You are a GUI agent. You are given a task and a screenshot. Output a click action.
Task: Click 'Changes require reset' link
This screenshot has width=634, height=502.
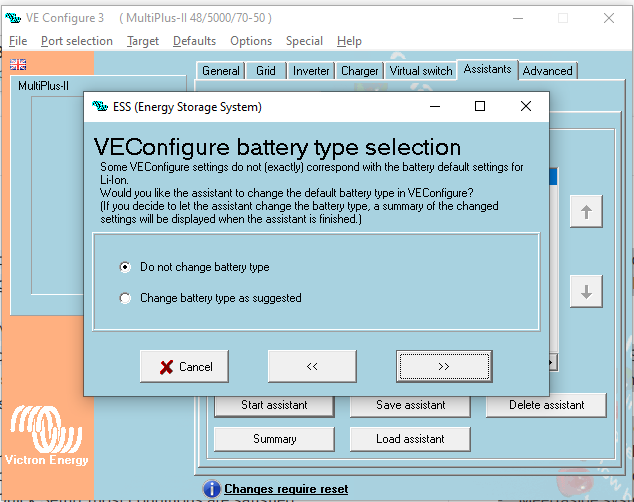tap(286, 489)
